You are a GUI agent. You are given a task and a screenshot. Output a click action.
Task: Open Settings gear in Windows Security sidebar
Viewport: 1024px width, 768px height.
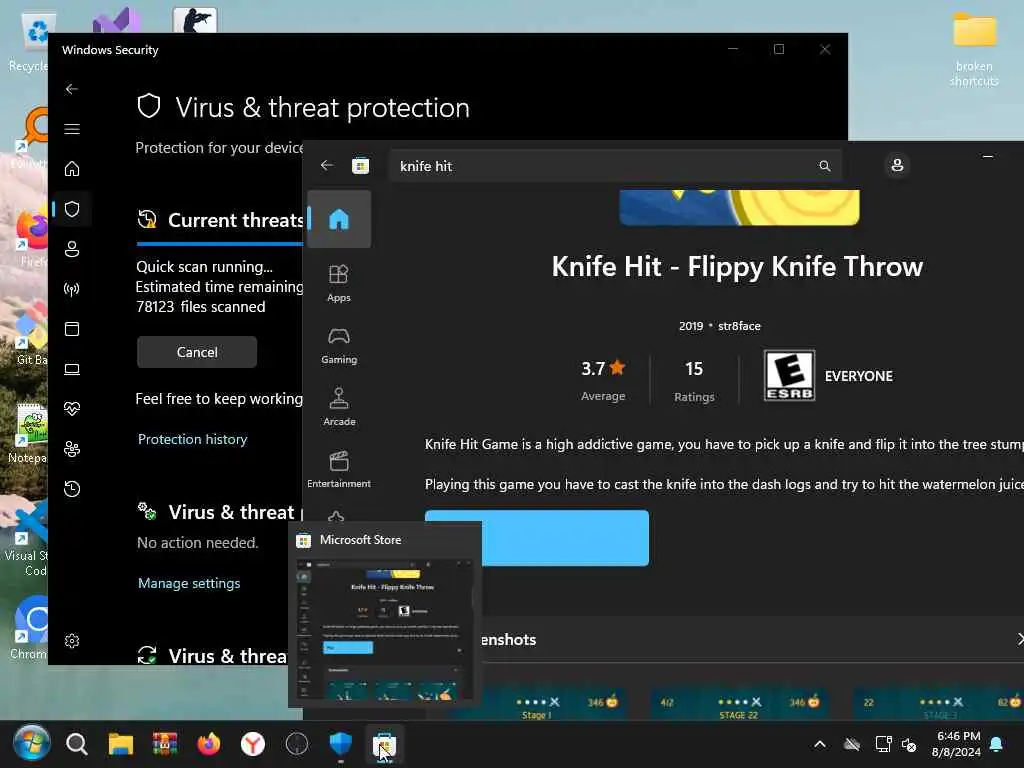[x=72, y=641]
